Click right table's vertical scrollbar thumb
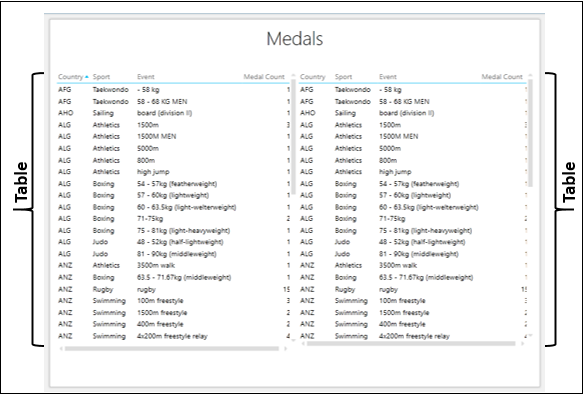 pyautogui.click(x=530, y=133)
